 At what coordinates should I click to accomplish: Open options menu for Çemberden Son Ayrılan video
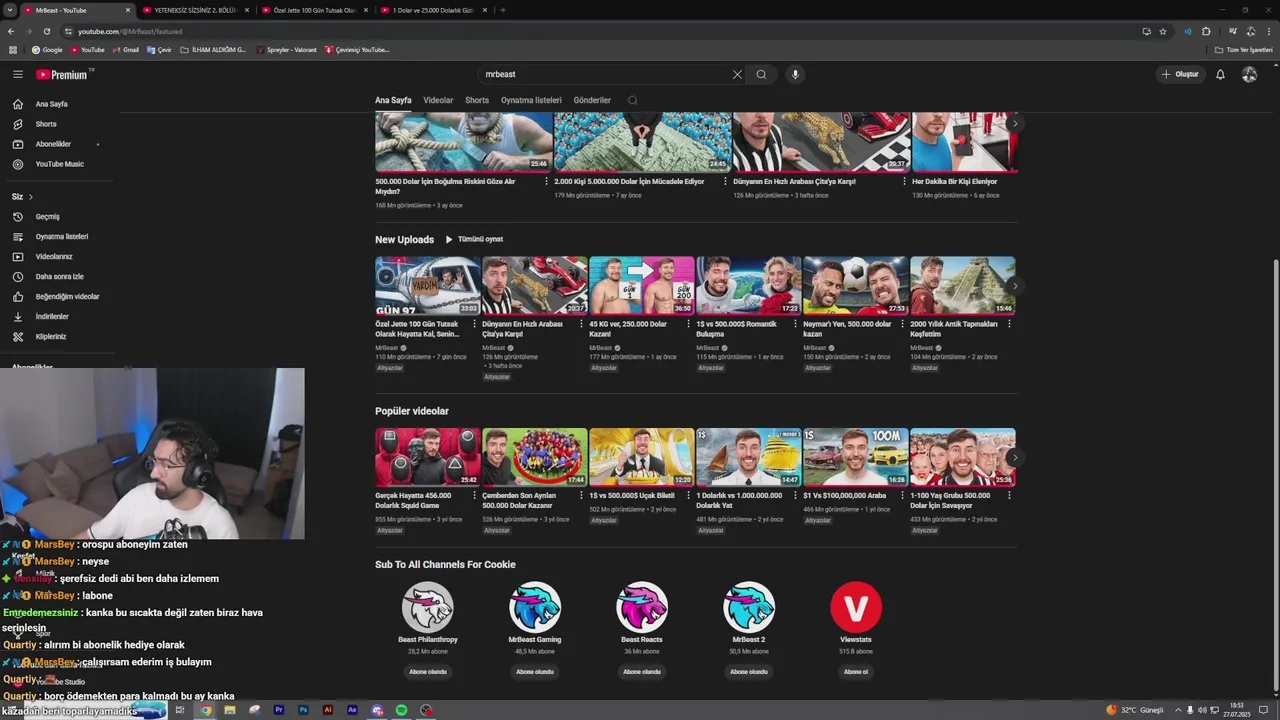click(583, 496)
